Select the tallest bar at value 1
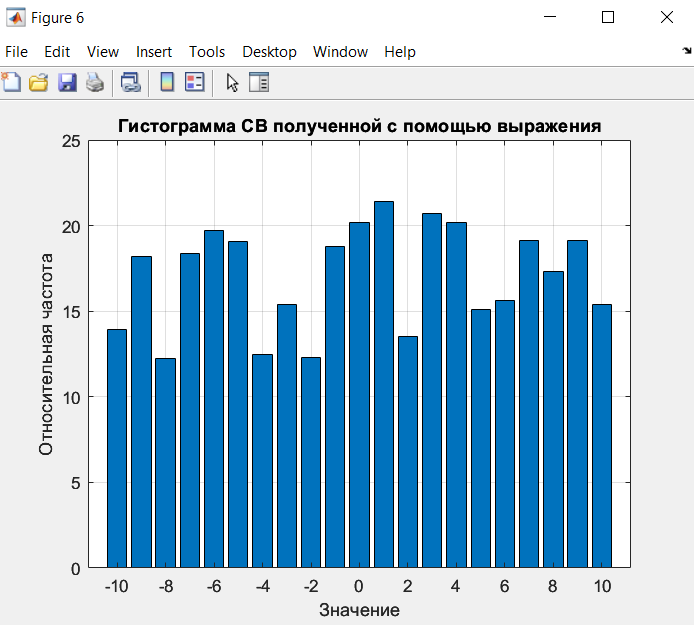Viewport: 694px width, 625px height. pyautogui.click(x=384, y=384)
